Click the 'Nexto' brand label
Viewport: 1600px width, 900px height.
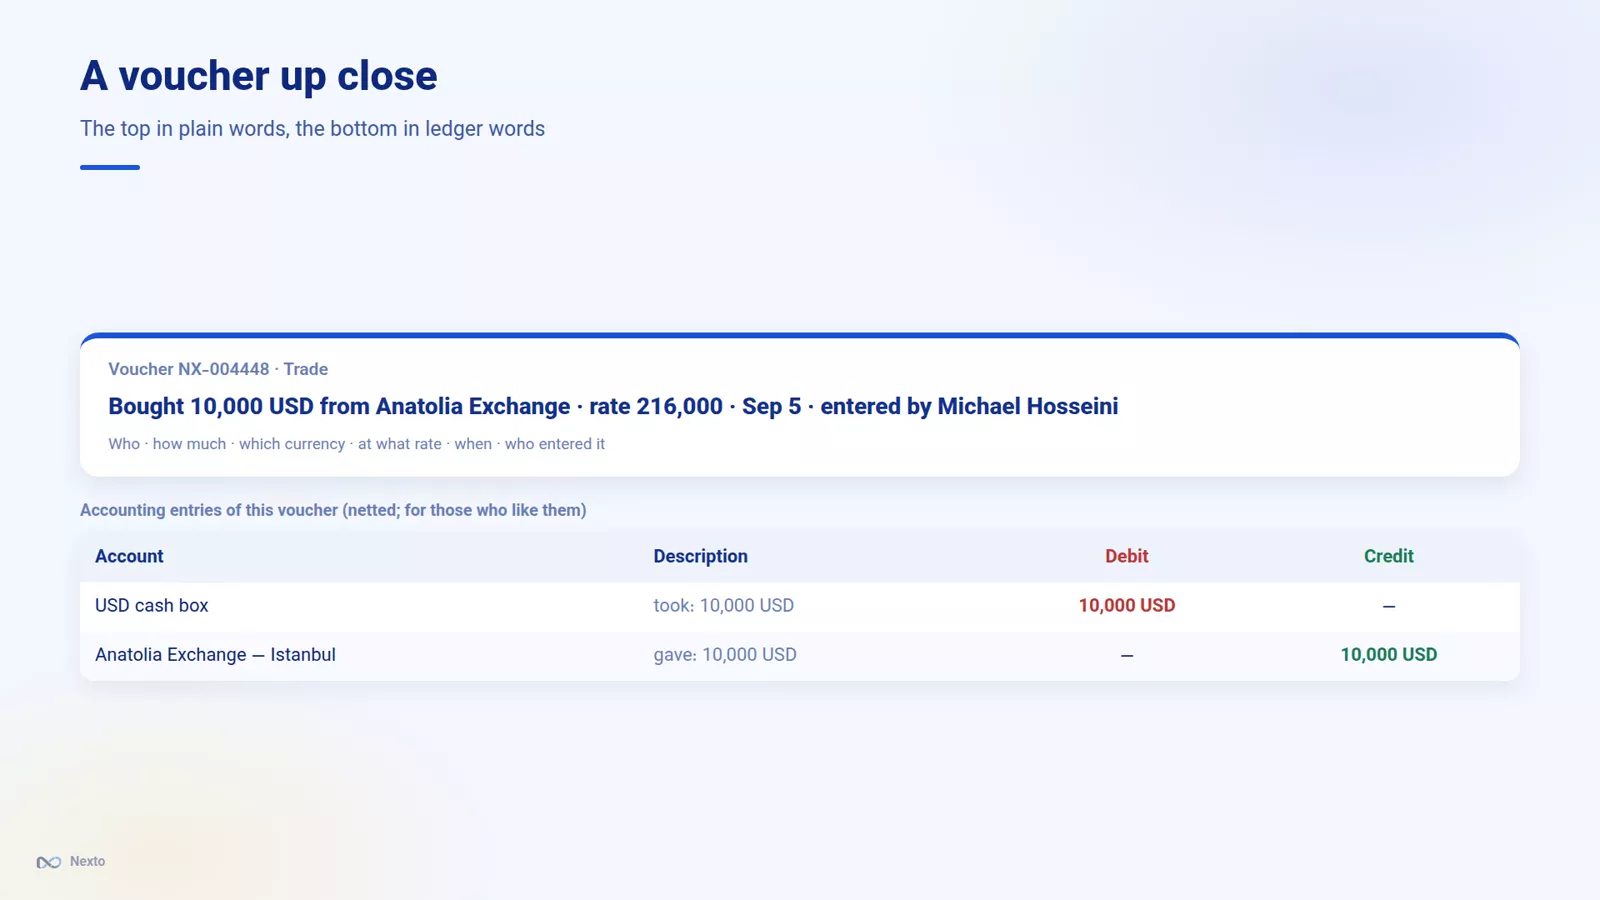click(x=87, y=861)
